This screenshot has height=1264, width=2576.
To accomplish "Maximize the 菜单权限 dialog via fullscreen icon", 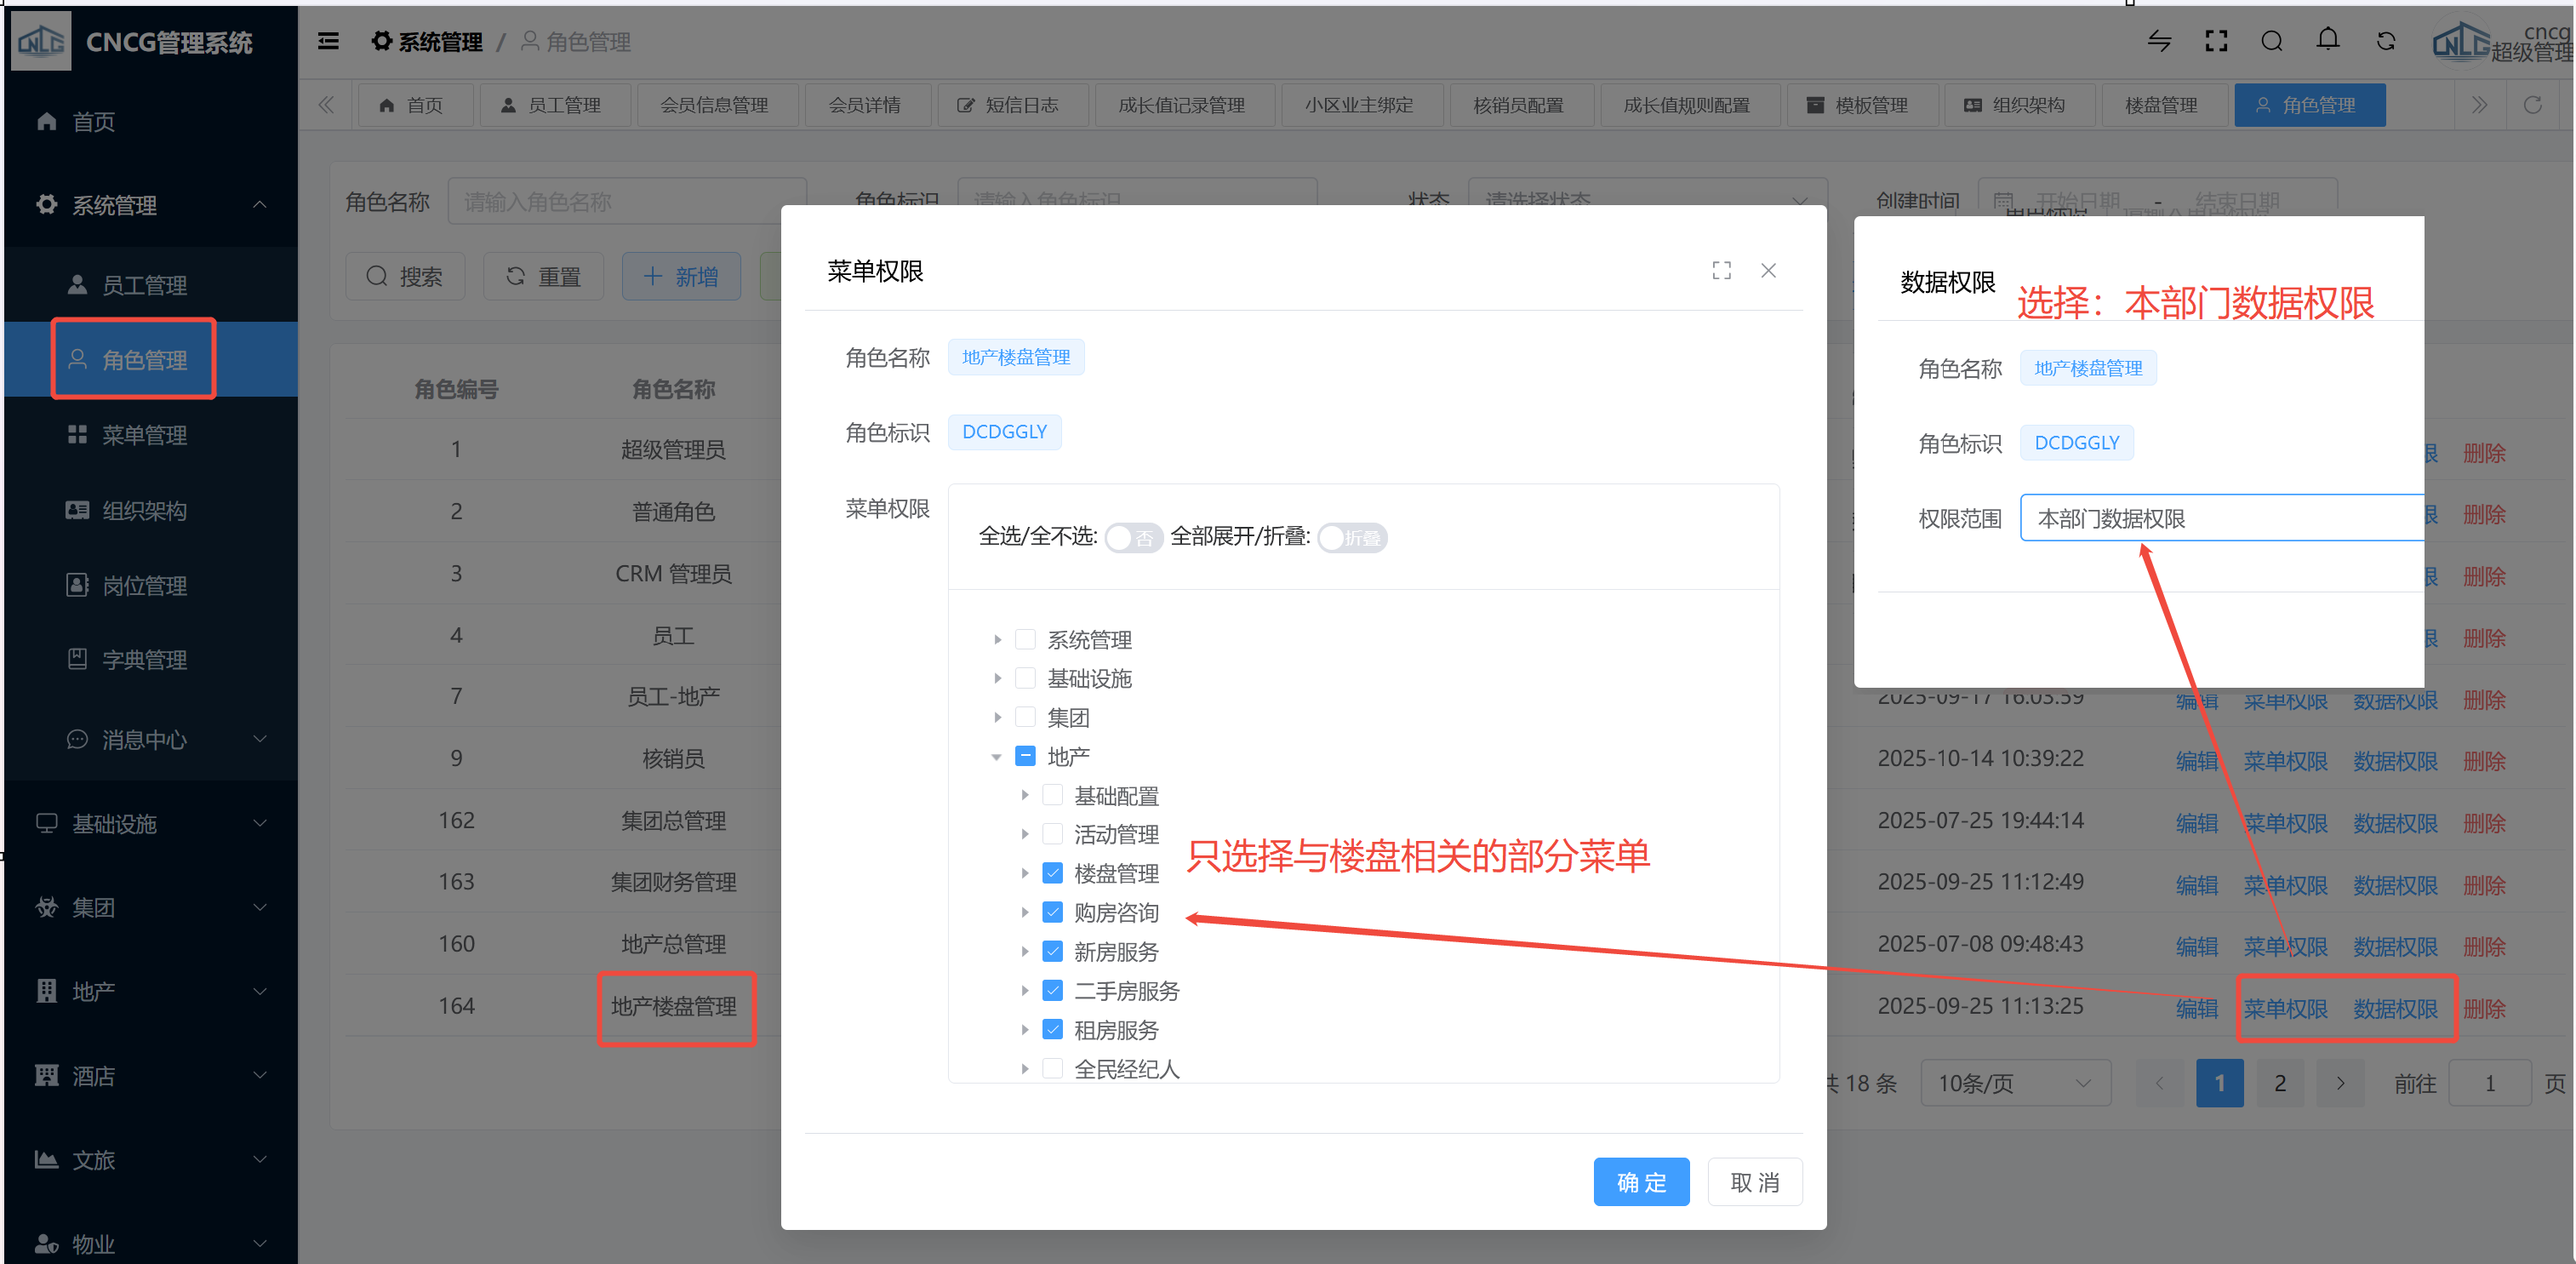I will click(1721, 271).
